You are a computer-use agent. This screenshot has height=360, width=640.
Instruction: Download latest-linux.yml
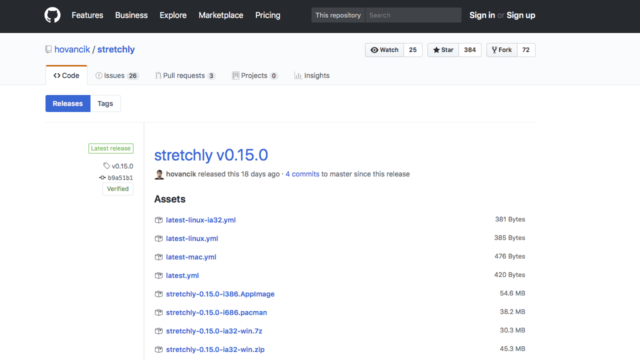192,238
